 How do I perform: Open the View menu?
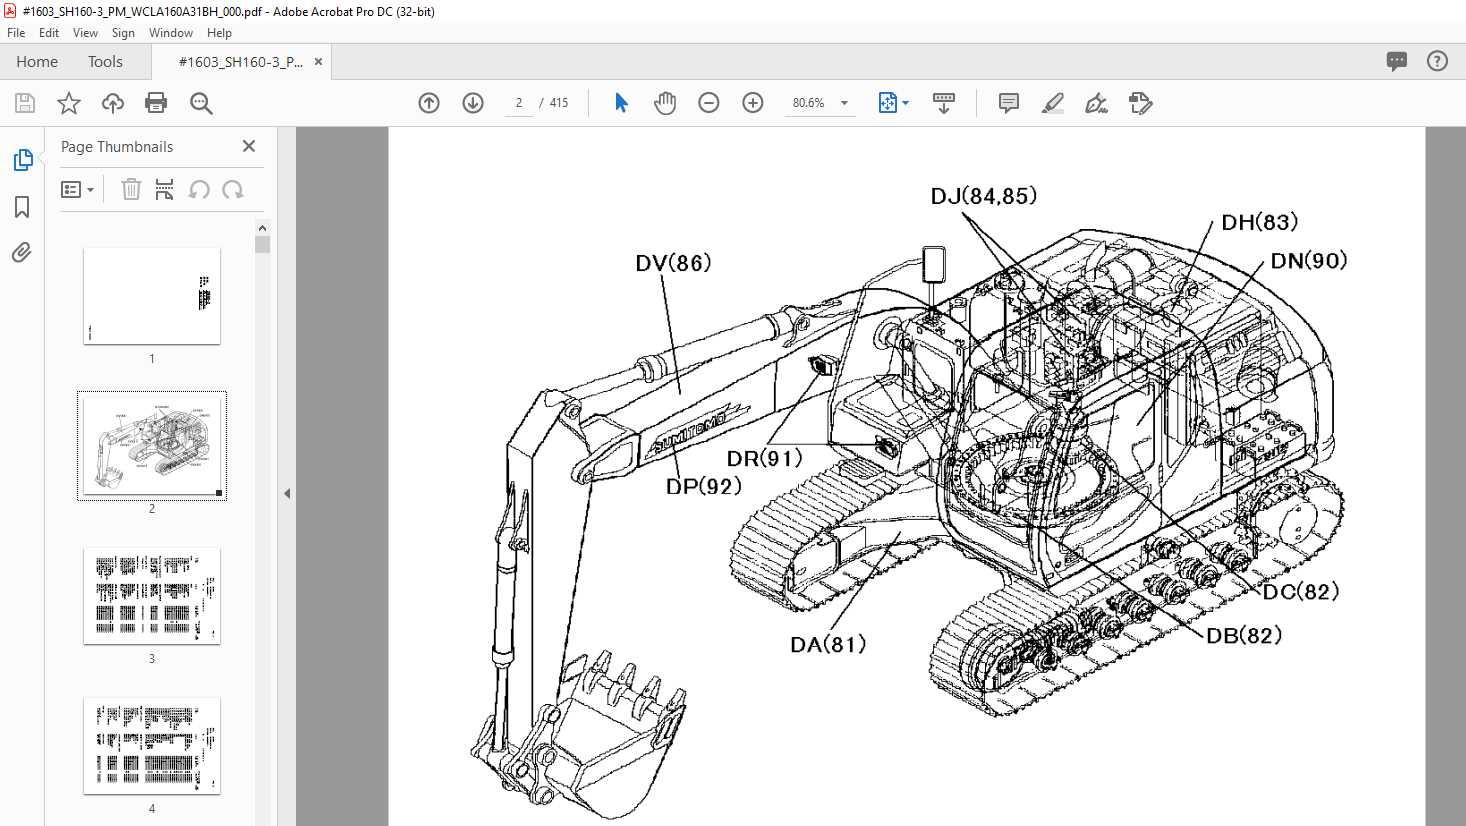pyautogui.click(x=85, y=33)
